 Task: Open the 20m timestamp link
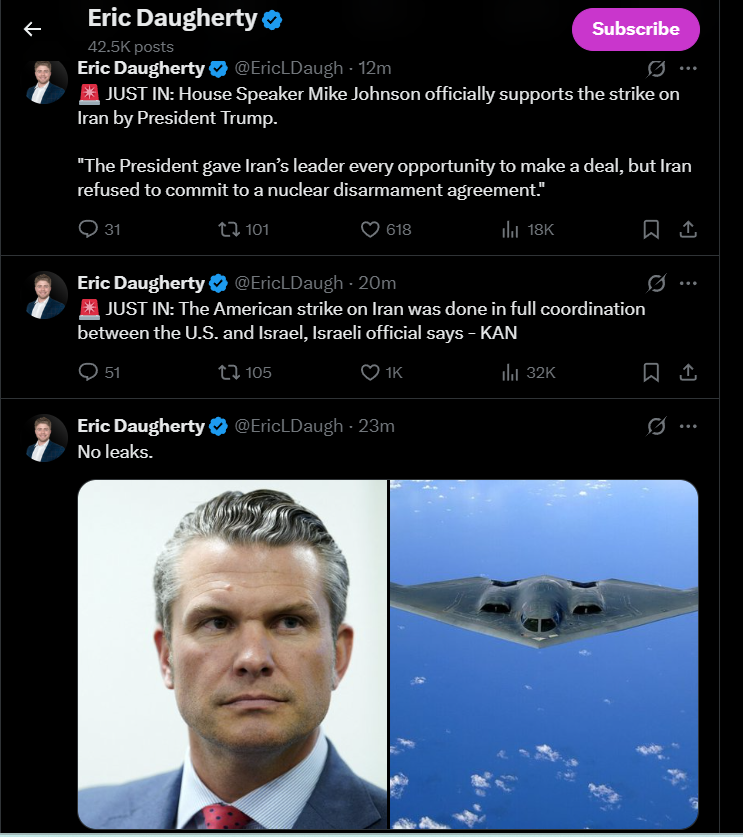click(377, 283)
